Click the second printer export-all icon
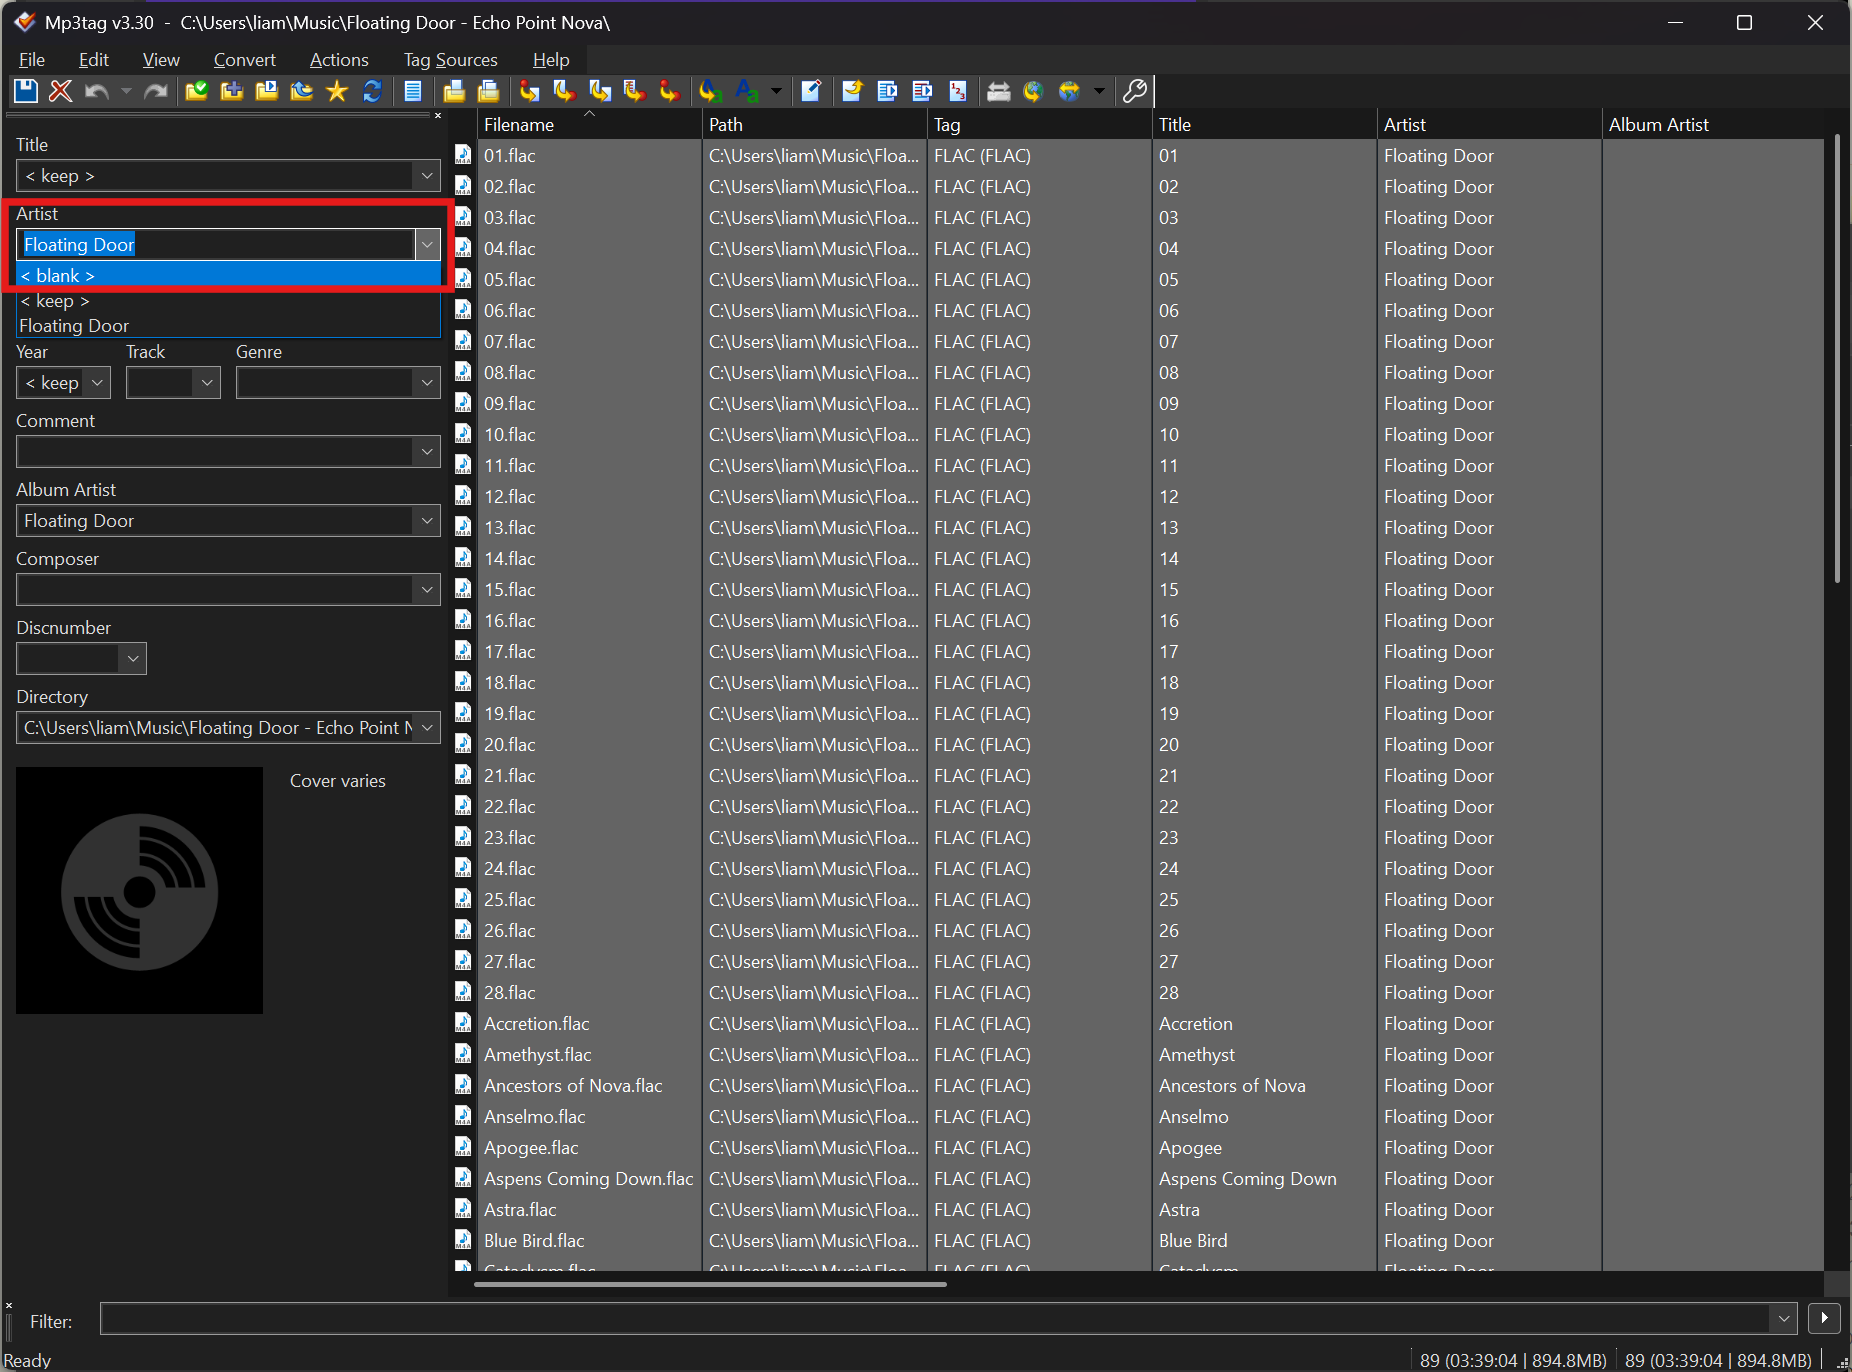This screenshot has width=1852, height=1372. tap(489, 91)
